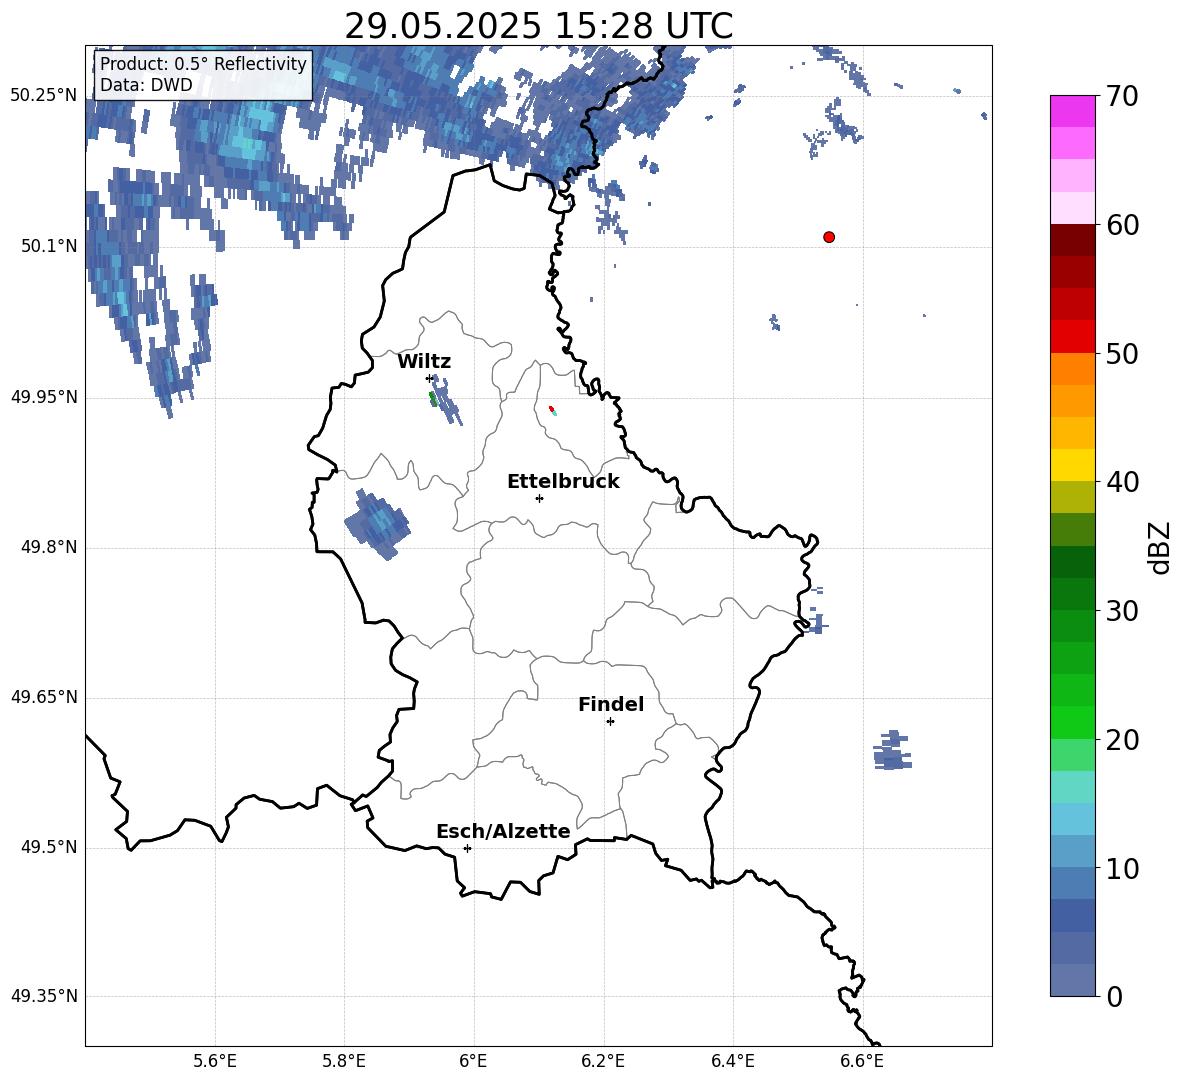Pick the dark maroon colorbar segment below 60
The height and width of the screenshot is (1081, 1184).
pyautogui.click(x=1073, y=241)
